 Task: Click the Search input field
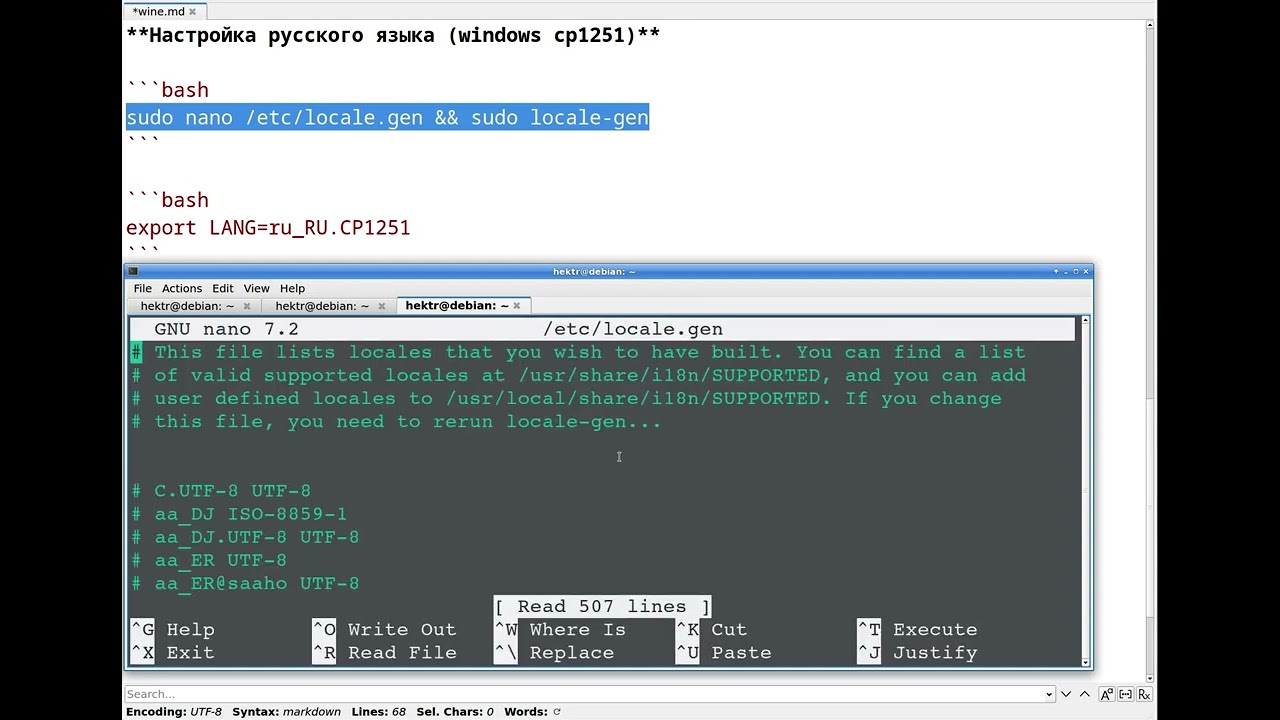pyautogui.click(x=583, y=694)
